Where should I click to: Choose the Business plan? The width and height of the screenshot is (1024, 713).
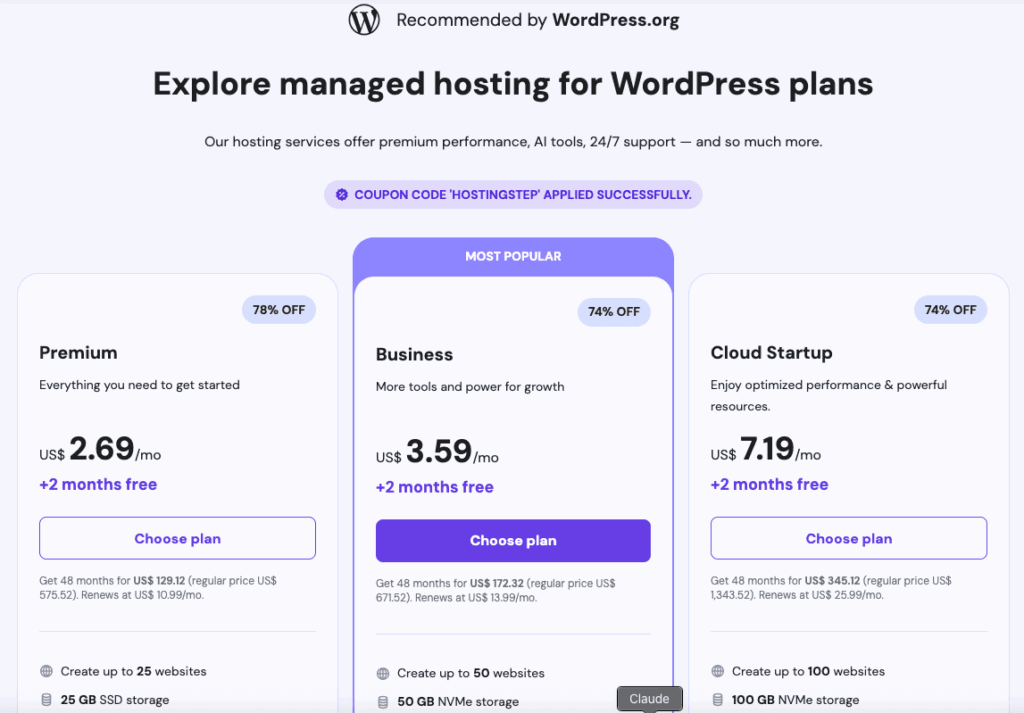tap(513, 541)
